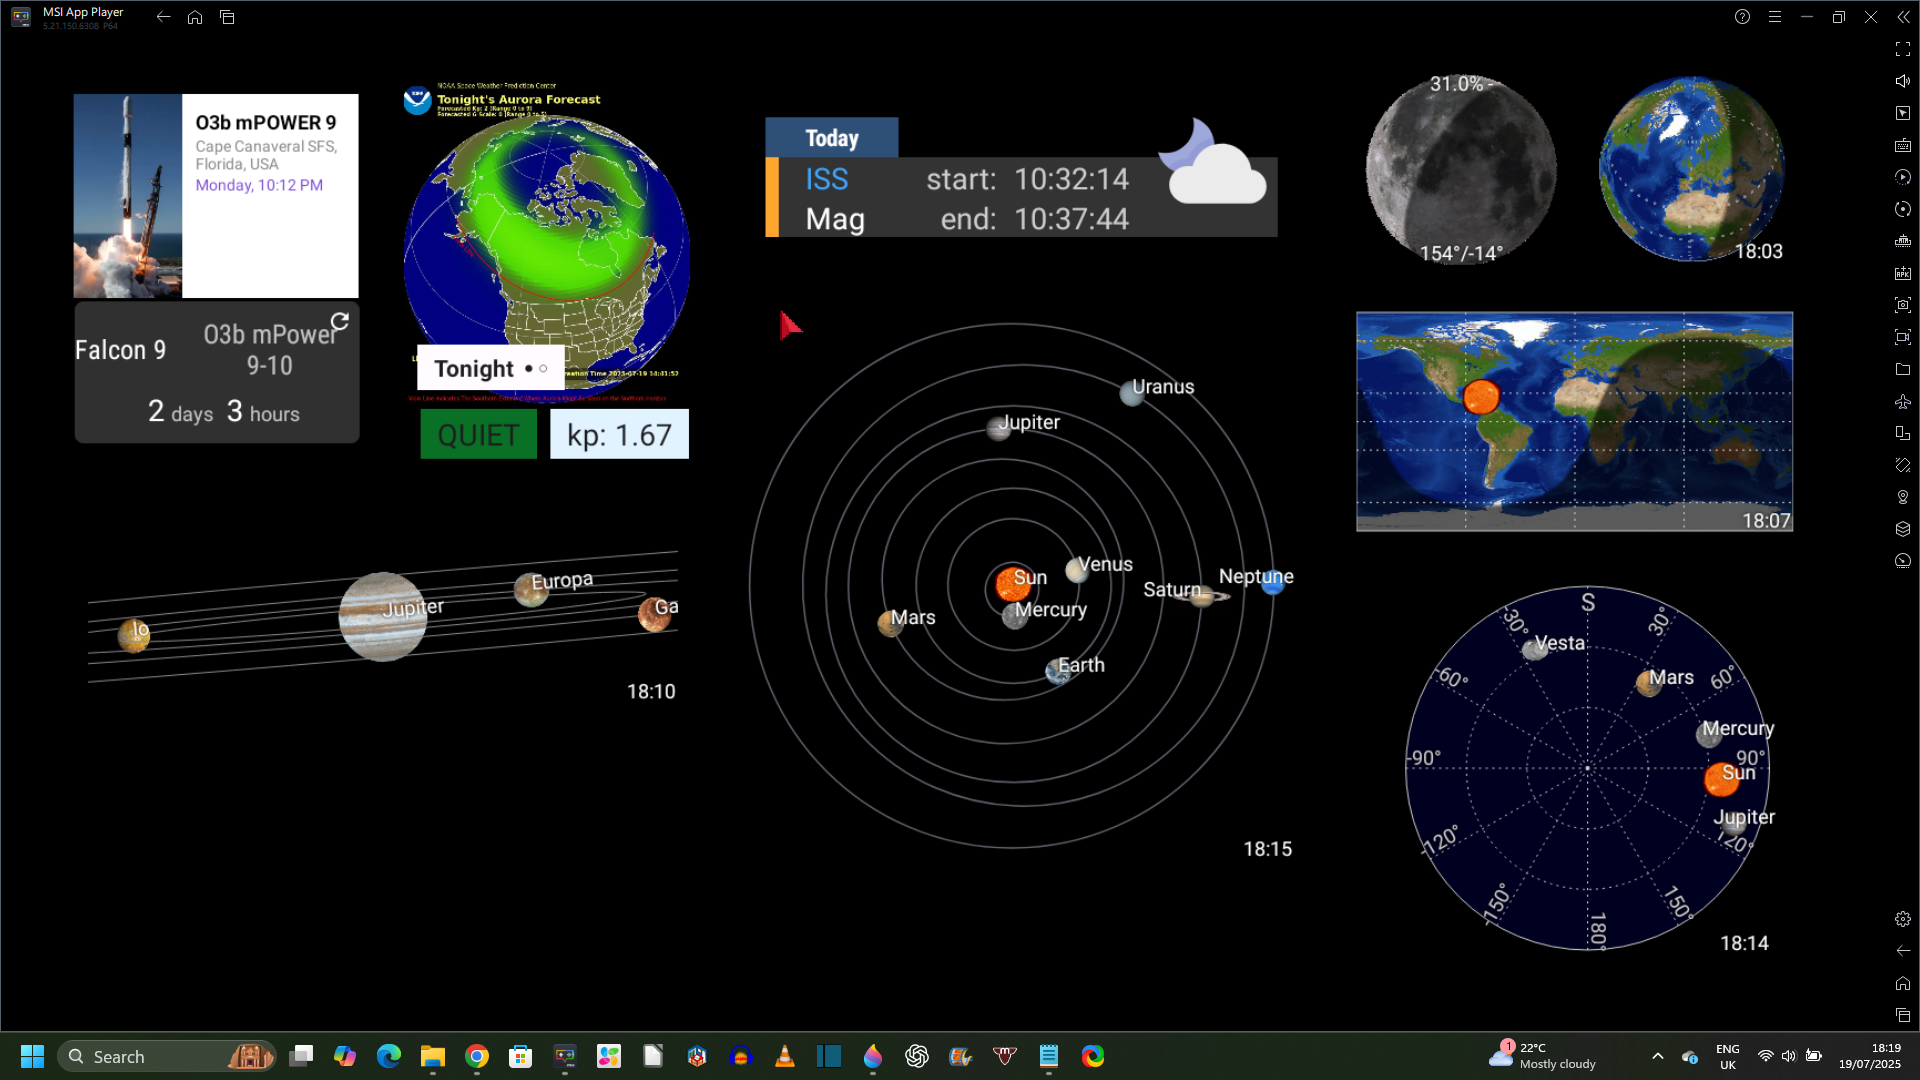Toggle fullscreen from the MSI App Player sidebar

(x=1903, y=49)
